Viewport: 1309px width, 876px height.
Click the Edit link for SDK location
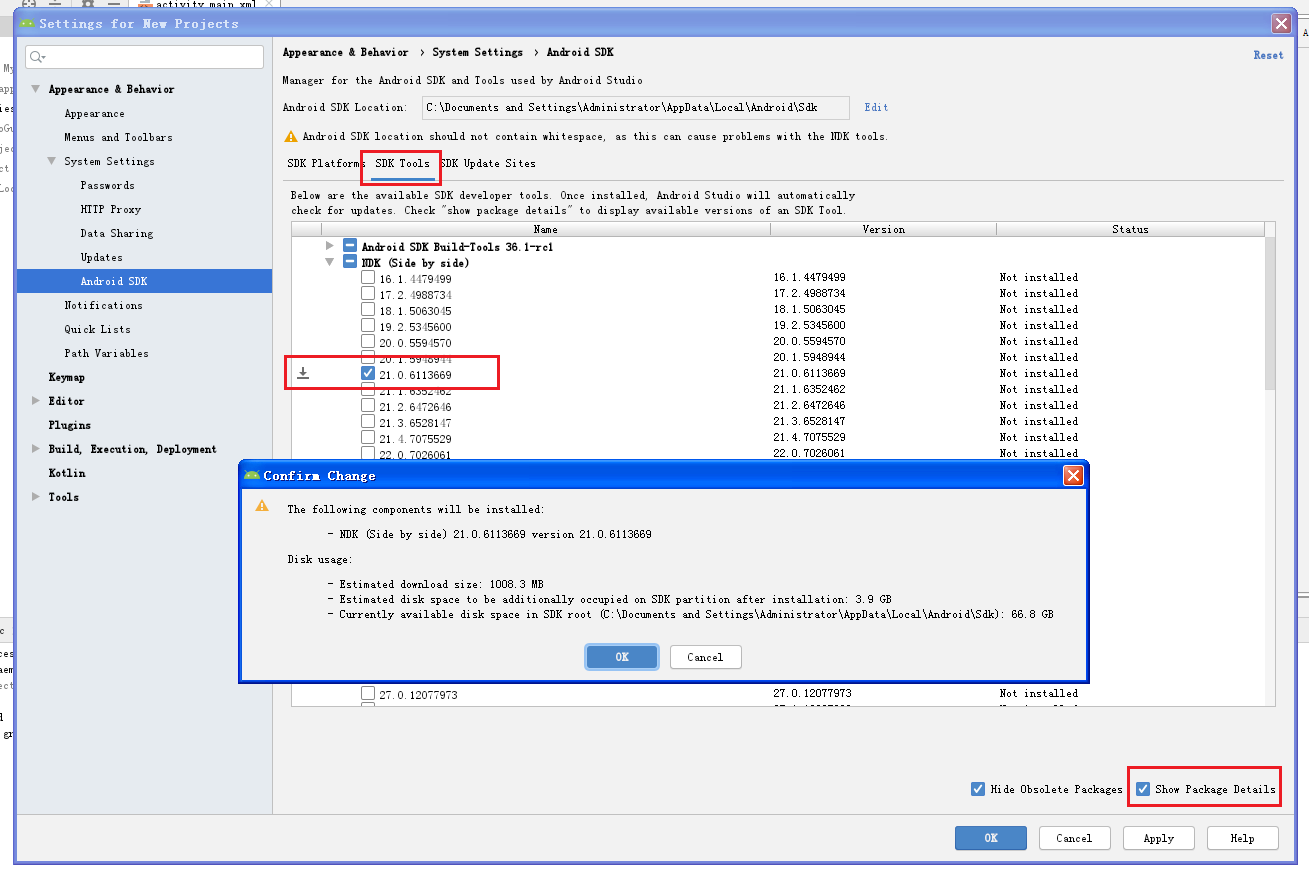tap(876, 107)
